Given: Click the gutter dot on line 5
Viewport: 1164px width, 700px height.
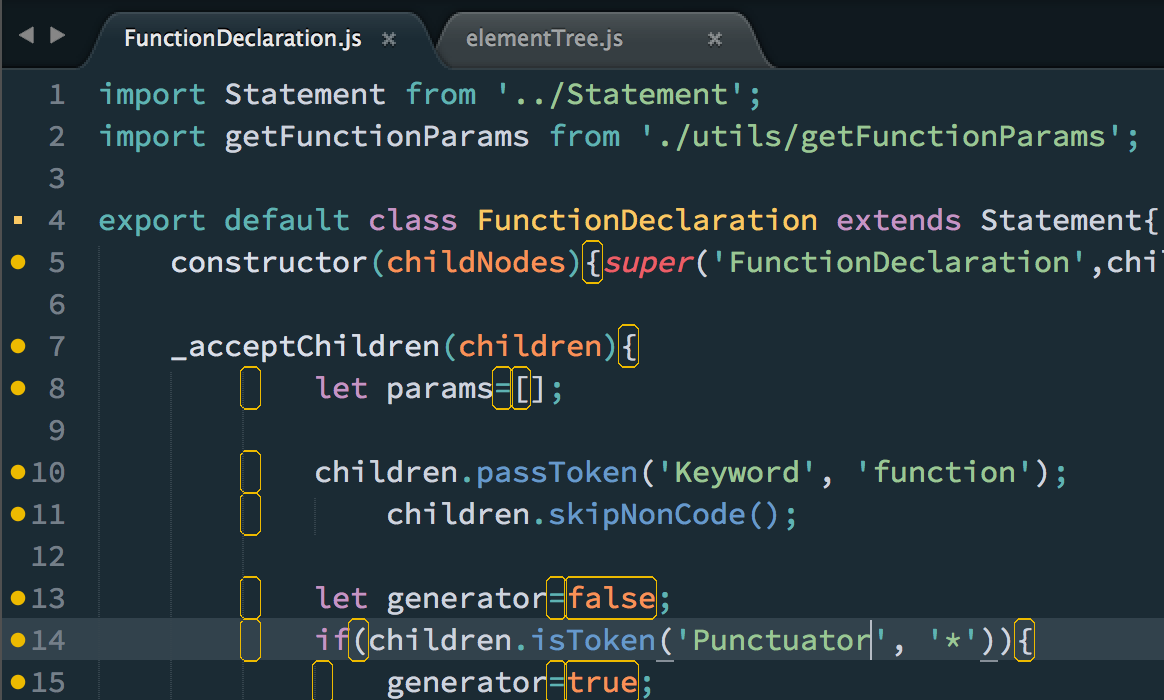Looking at the screenshot, I should tap(18, 262).
